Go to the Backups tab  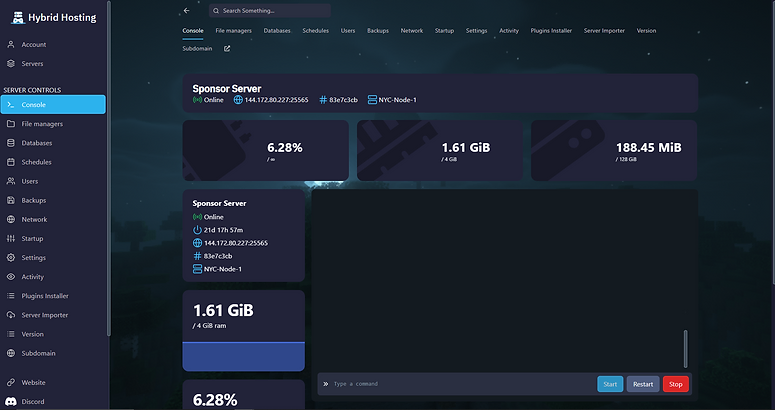(378, 31)
